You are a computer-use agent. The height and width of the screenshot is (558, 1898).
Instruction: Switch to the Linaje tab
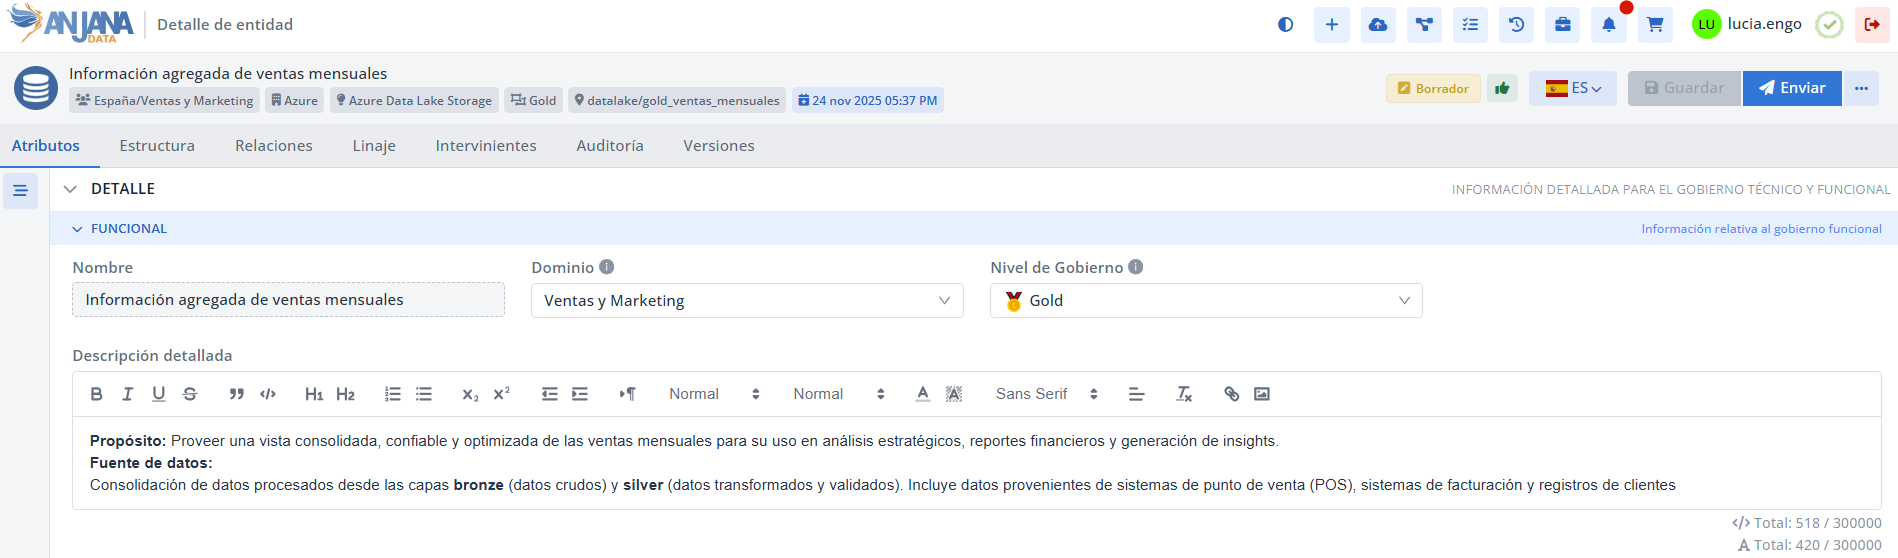click(x=374, y=146)
